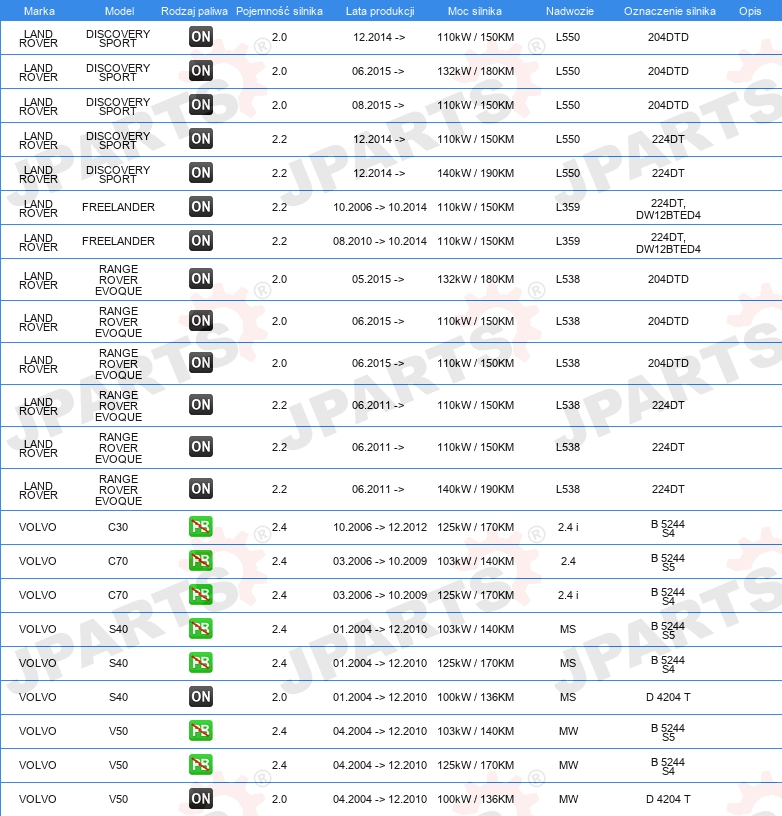Viewport: 782px width, 816px height.
Task: Click 'B 5244 S5' engine code in V50 row
Action: point(668,732)
